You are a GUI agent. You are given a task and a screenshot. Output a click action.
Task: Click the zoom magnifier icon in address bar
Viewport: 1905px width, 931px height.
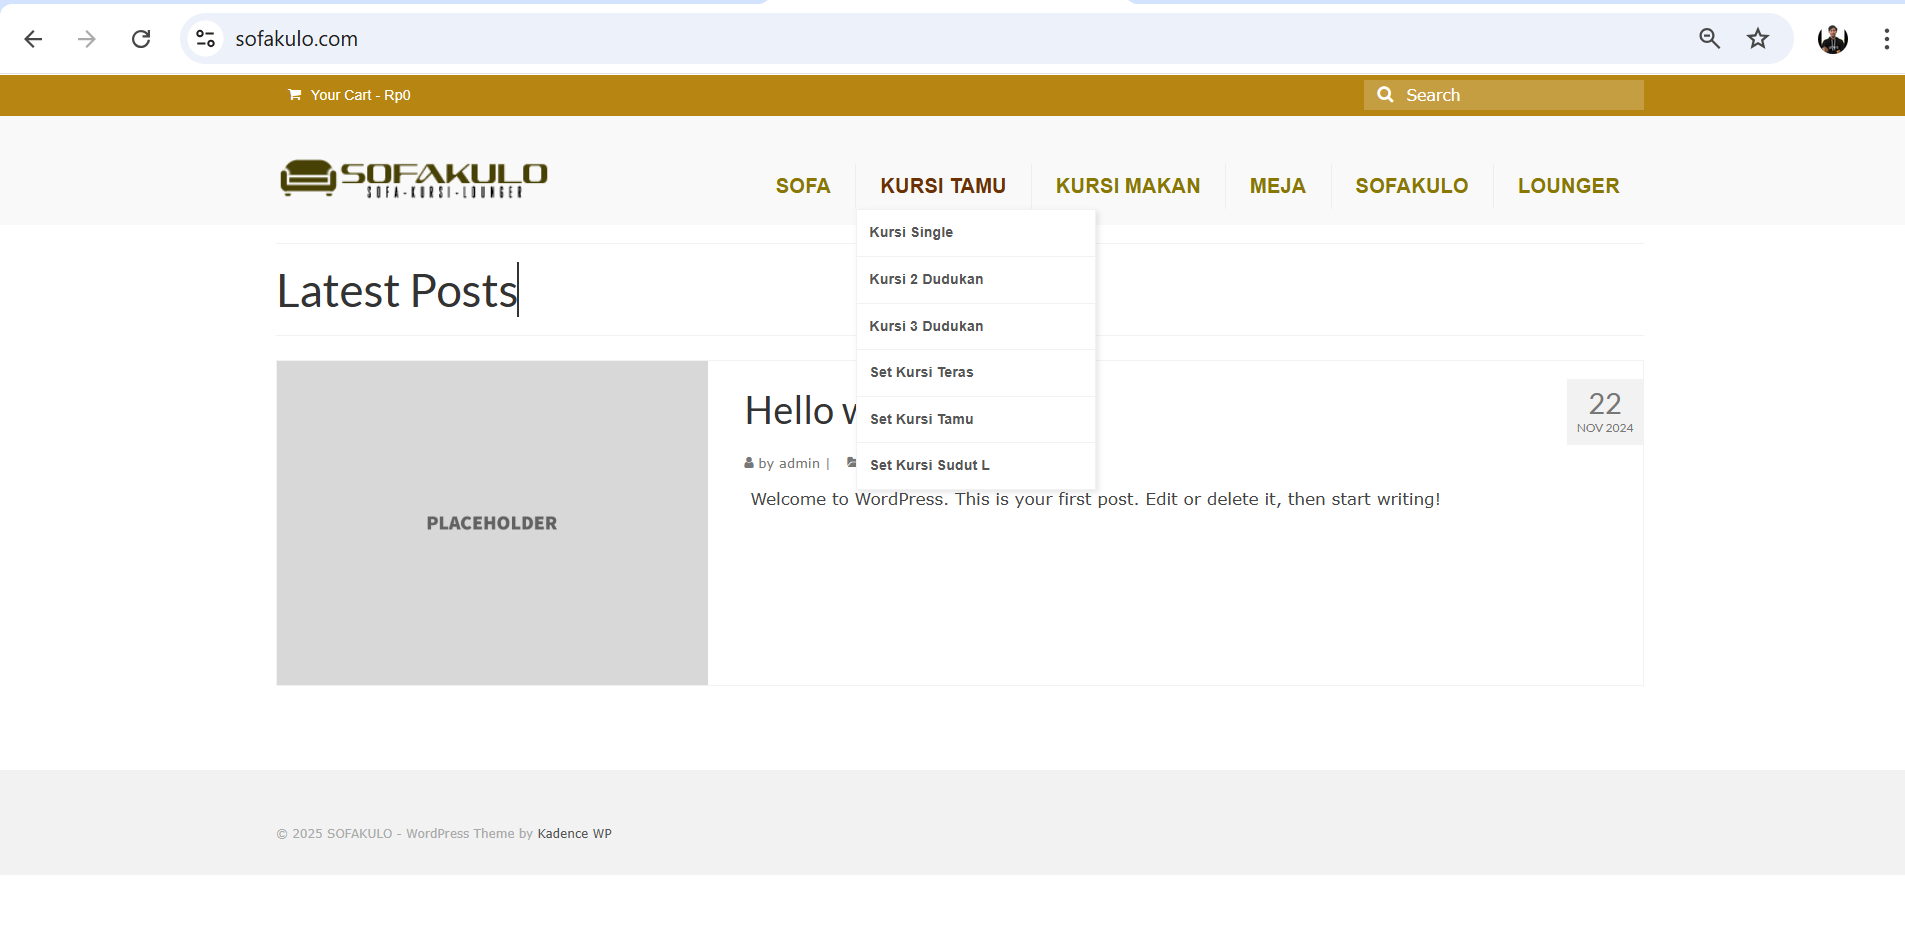tap(1709, 39)
